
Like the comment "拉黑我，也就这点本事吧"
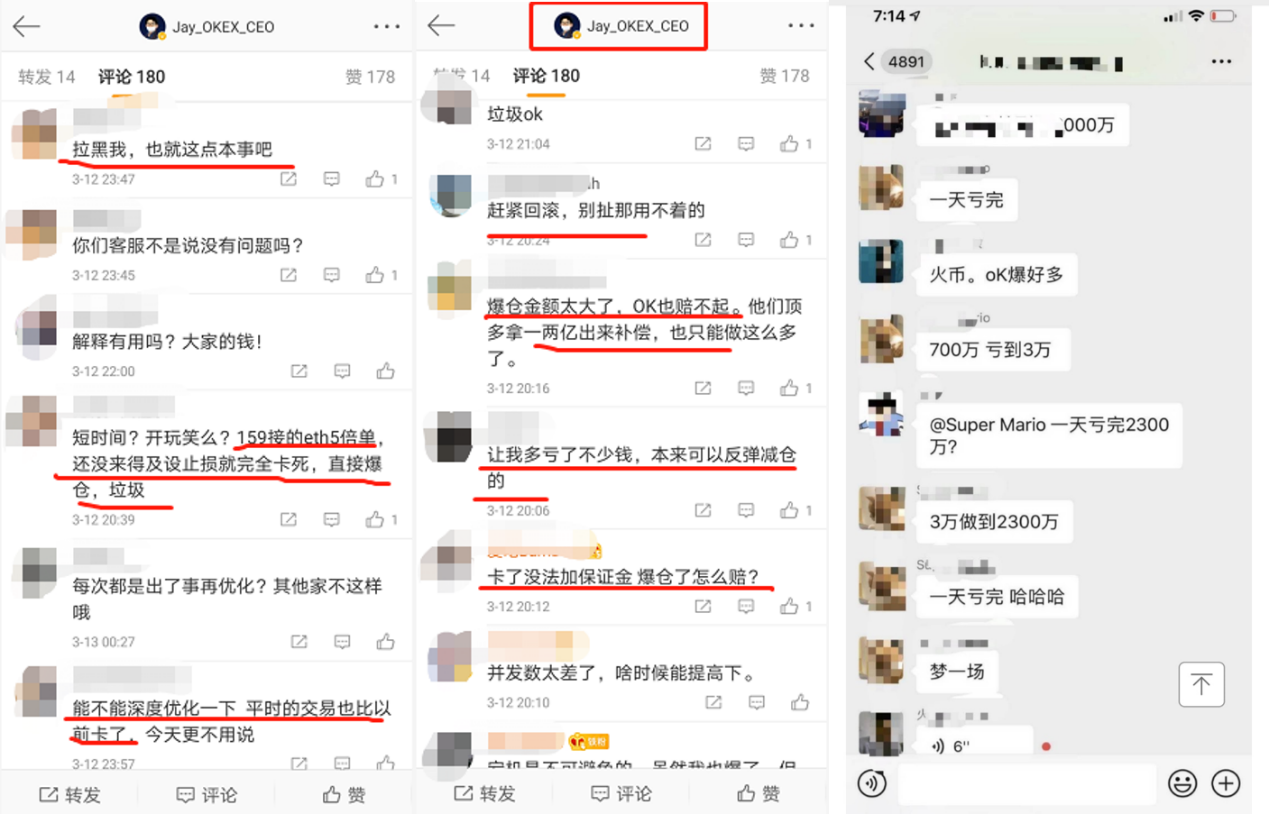(375, 179)
